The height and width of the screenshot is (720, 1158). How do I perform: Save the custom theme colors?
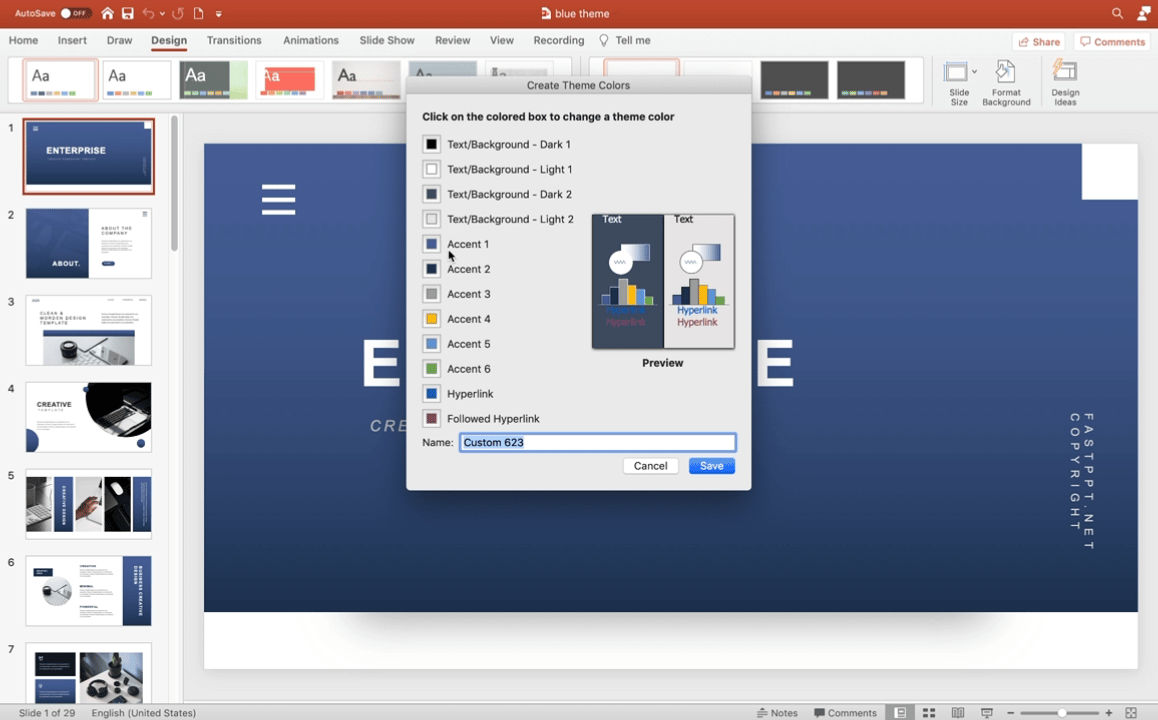711,465
